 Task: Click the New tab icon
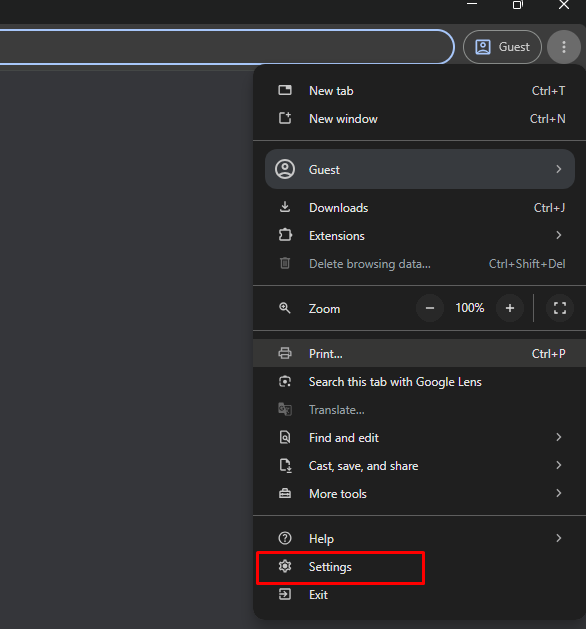pos(285,90)
